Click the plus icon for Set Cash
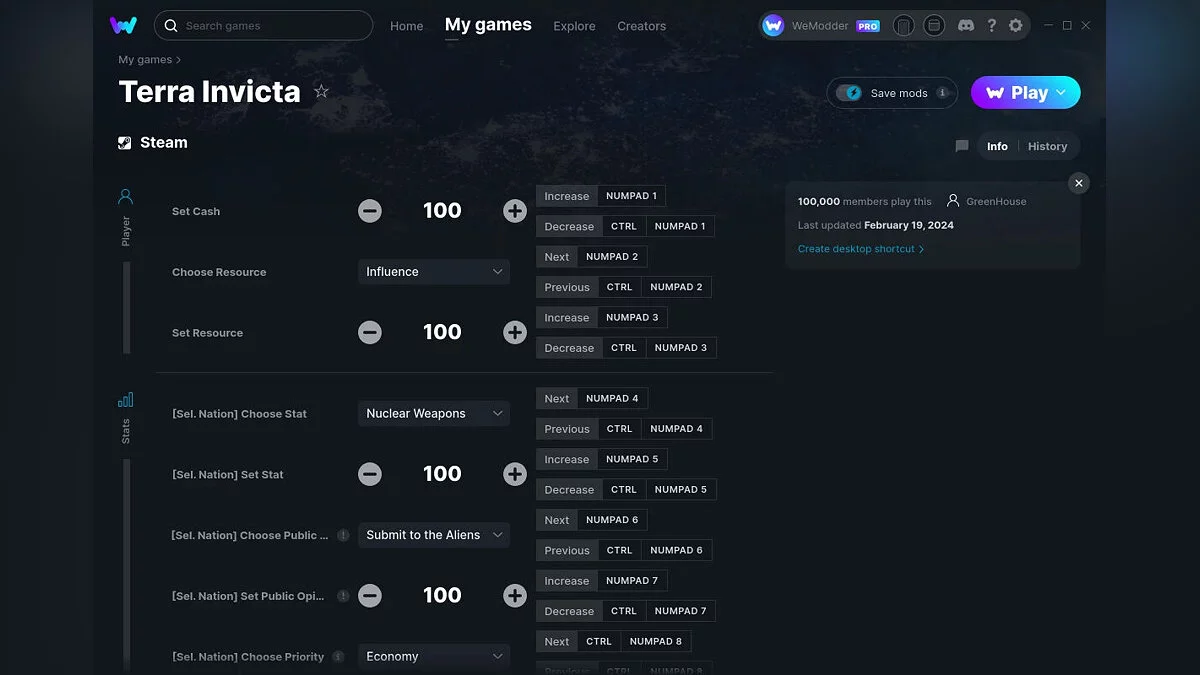1200x675 pixels. pos(515,211)
